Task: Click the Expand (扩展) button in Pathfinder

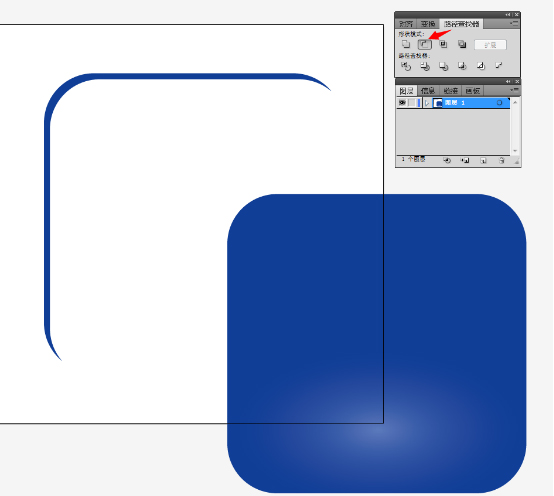Action: [x=490, y=45]
